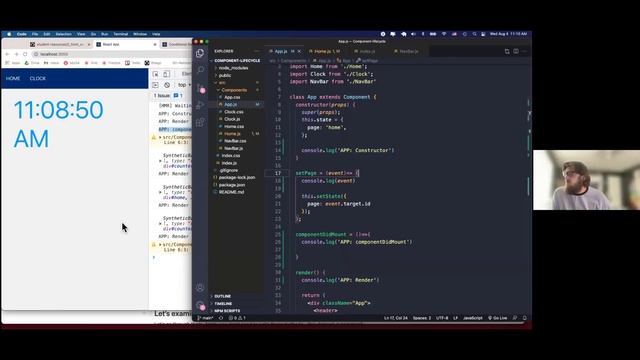Click the feedback icon in status bar
The height and width of the screenshot is (360, 640).
[515, 318]
